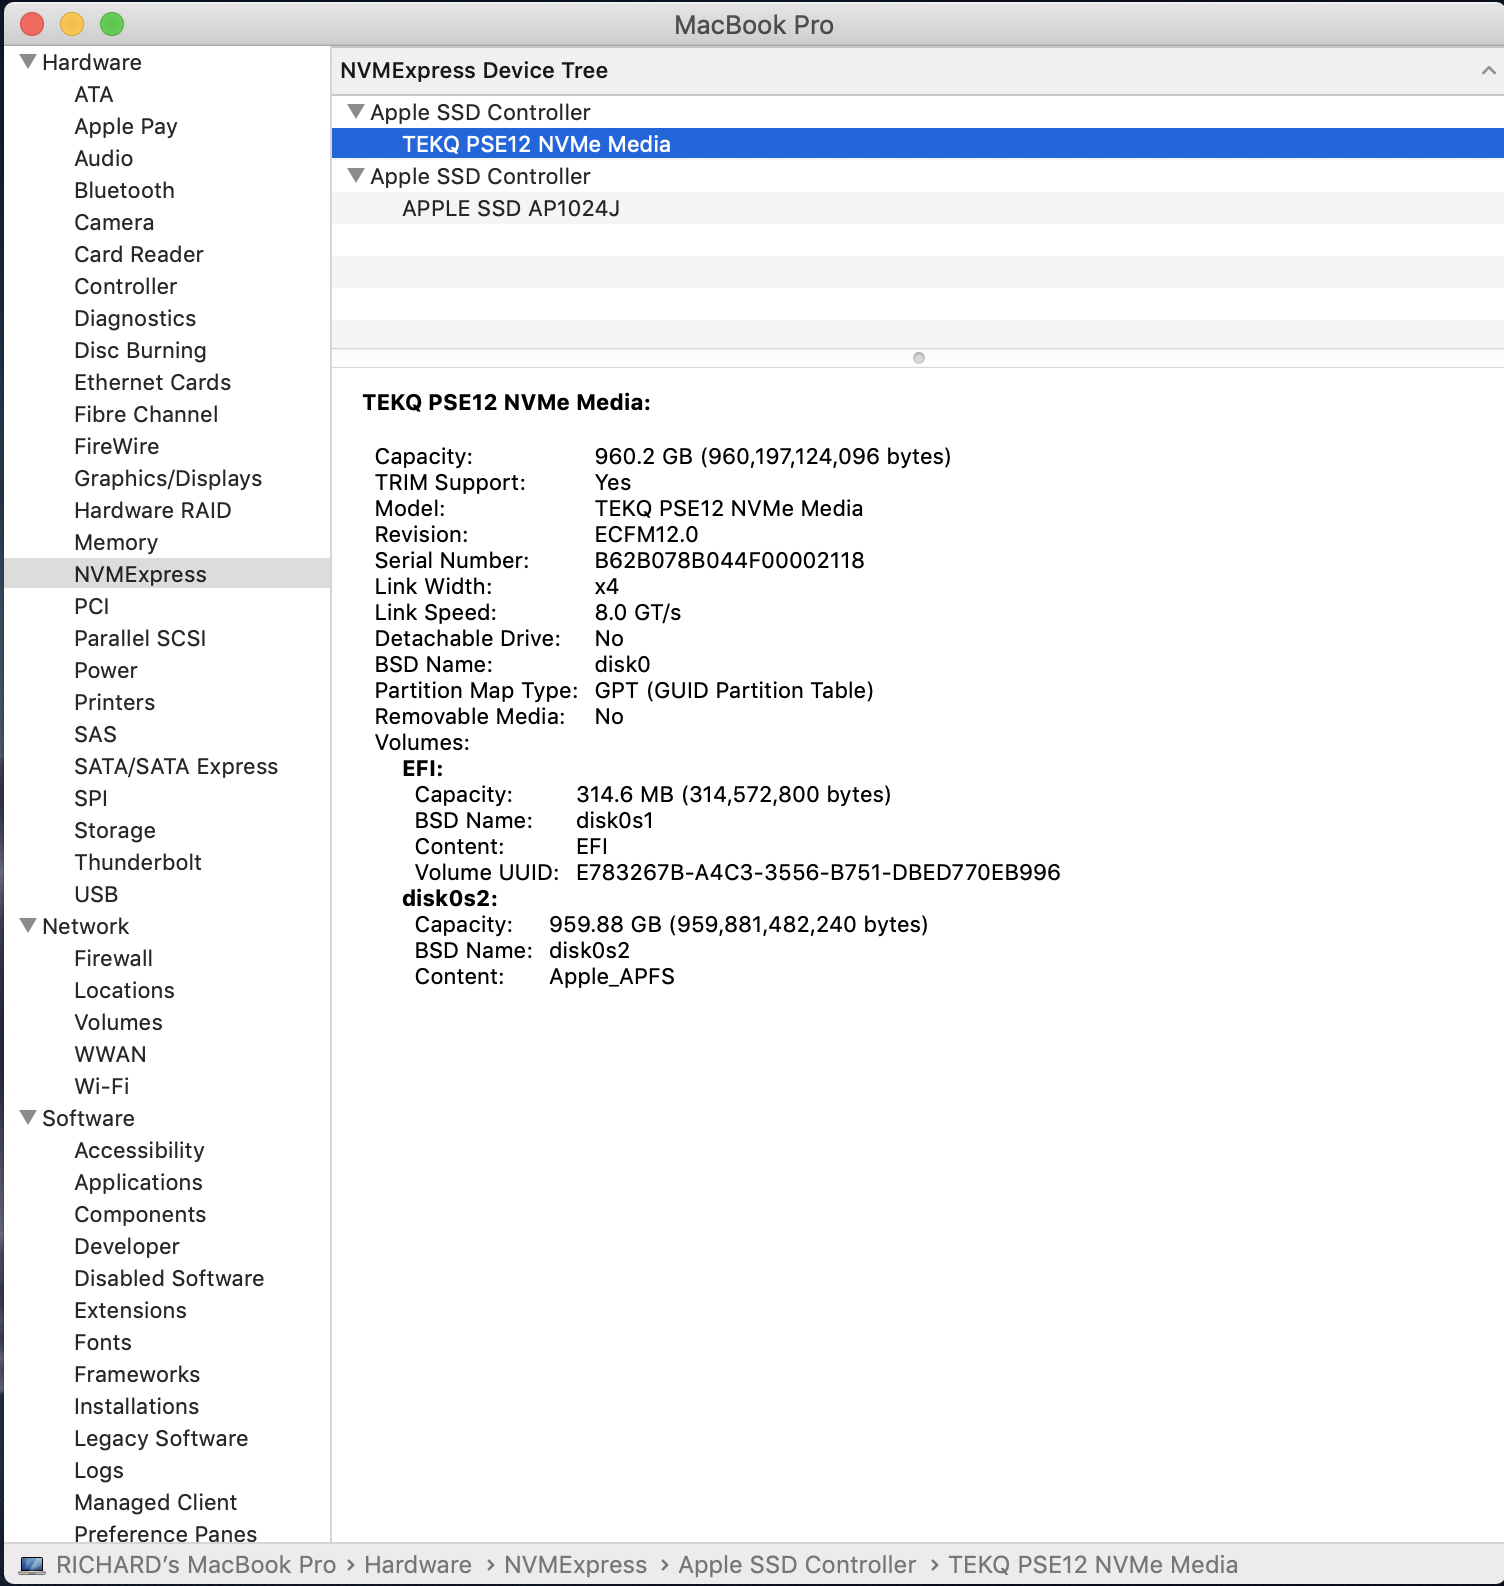Select Ethernet Cards
1504x1586 pixels.
click(x=152, y=382)
